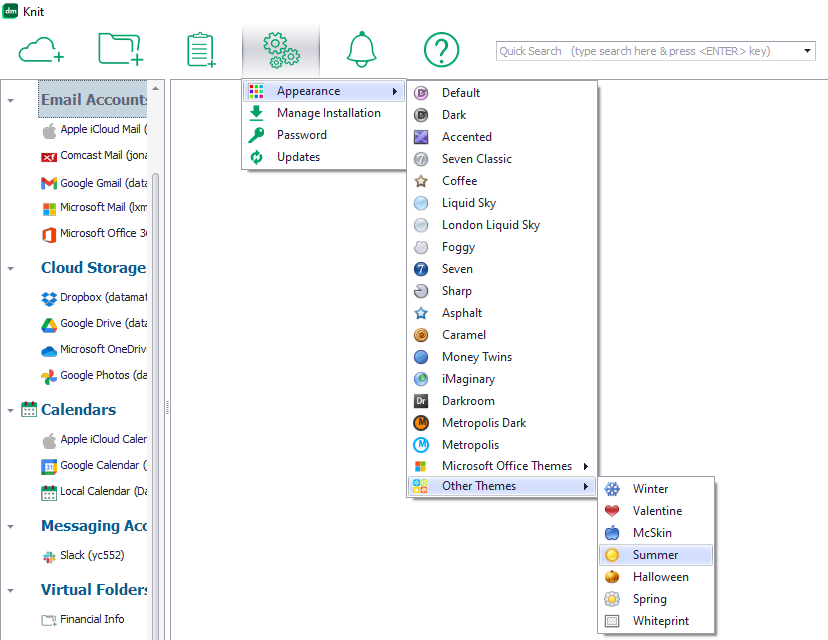This screenshot has height=640, width=828.
Task: Apply the Caramel theme
Action: click(501, 335)
